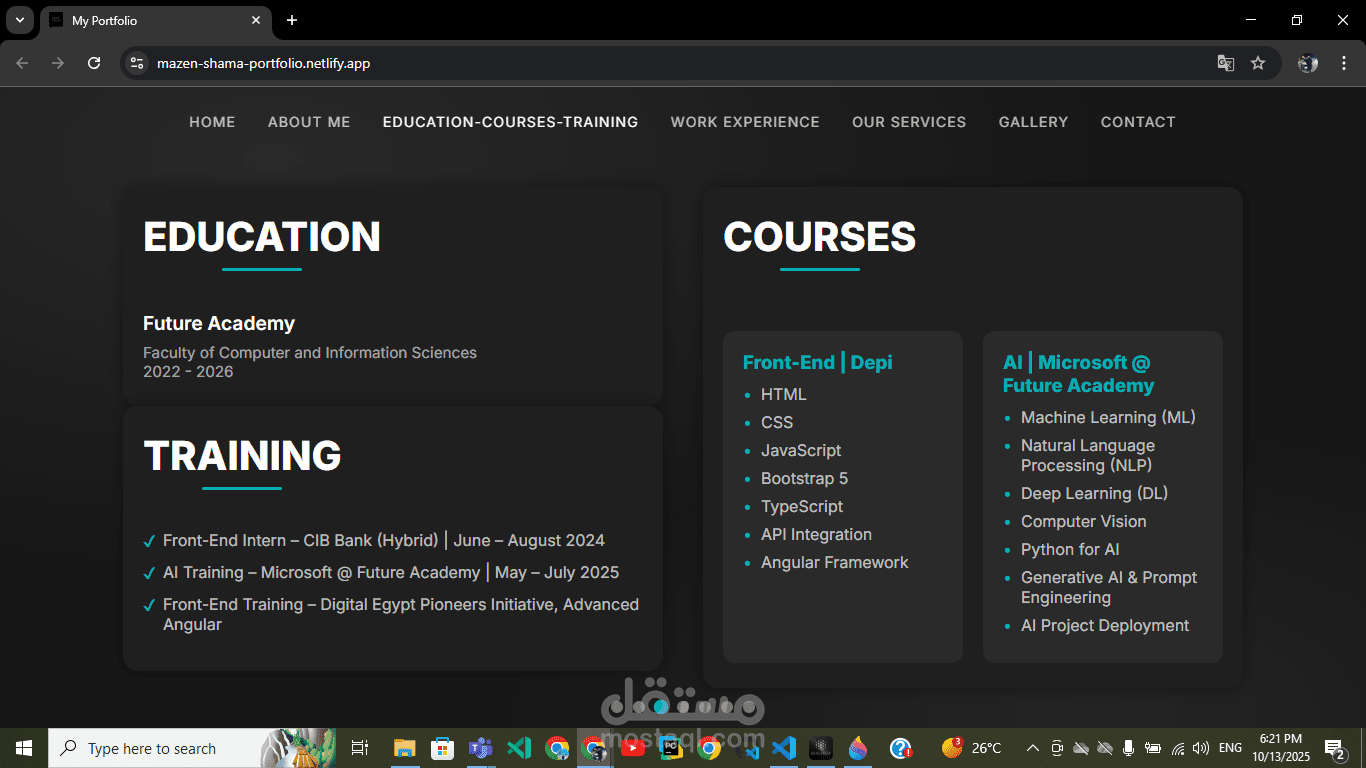Open the YouTube taskbar icon
This screenshot has height=768, width=1366.
[633, 748]
